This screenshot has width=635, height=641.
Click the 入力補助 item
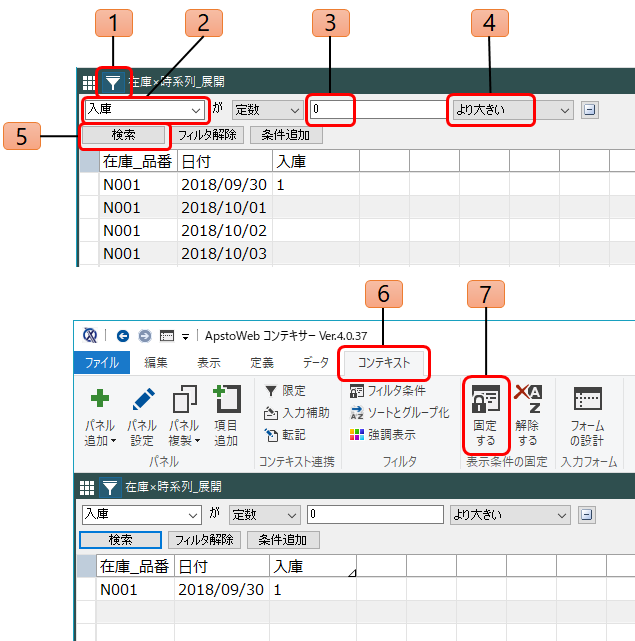(296, 413)
